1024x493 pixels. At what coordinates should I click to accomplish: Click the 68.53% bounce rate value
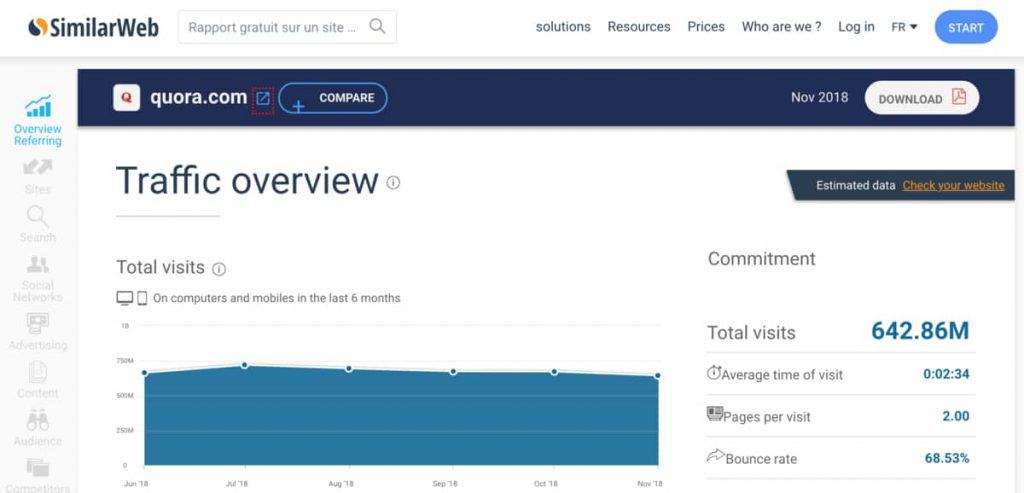click(947, 458)
